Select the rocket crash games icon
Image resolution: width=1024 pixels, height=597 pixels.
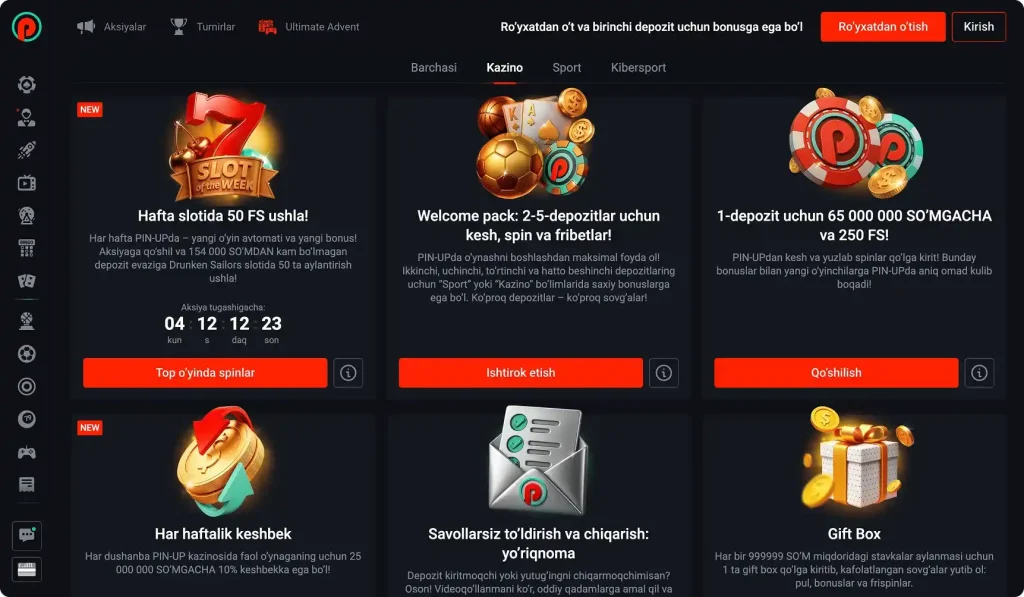pos(26,150)
